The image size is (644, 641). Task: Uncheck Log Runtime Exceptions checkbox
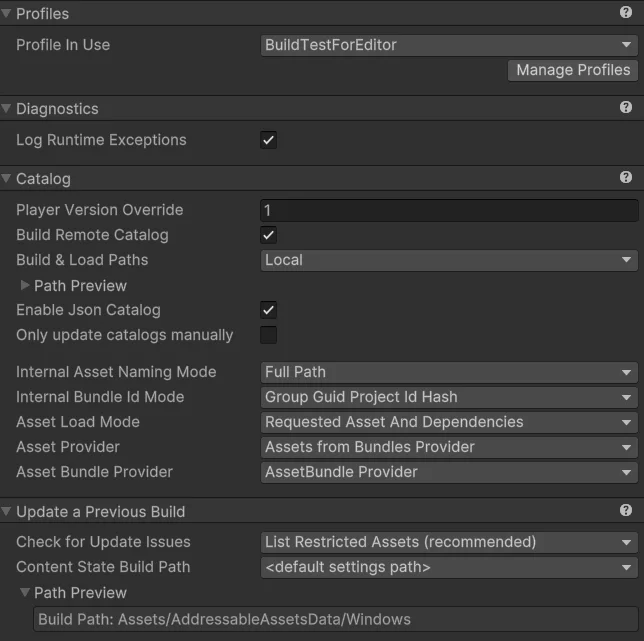[269, 140]
